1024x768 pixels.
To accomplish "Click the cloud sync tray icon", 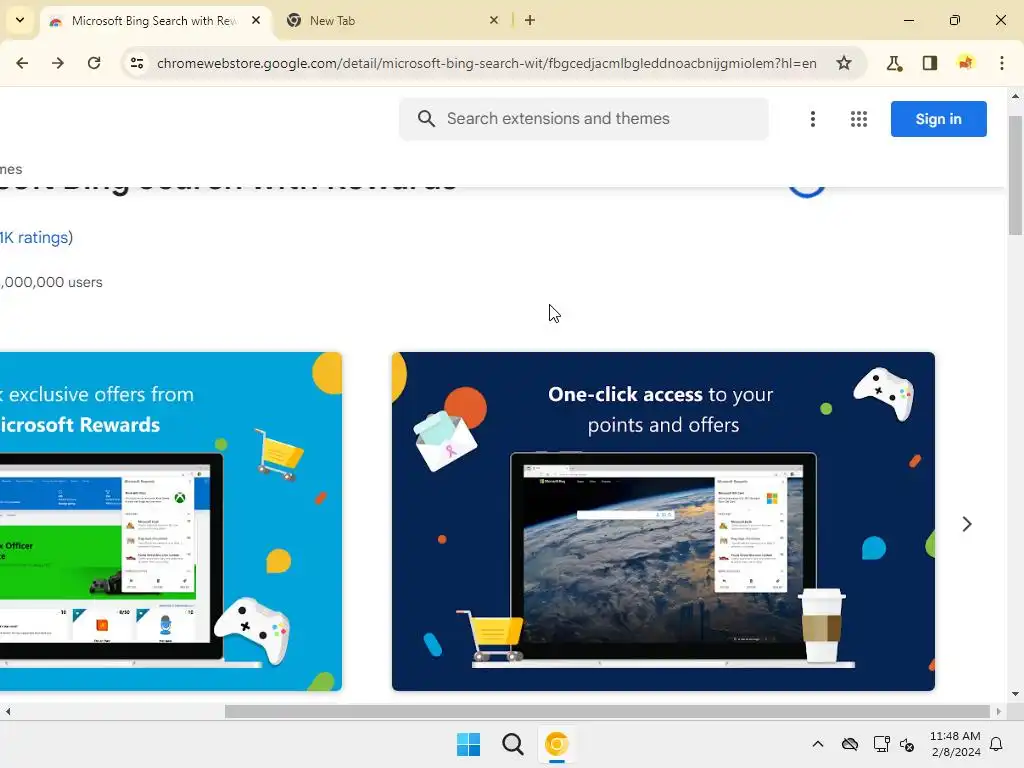I will 850,744.
